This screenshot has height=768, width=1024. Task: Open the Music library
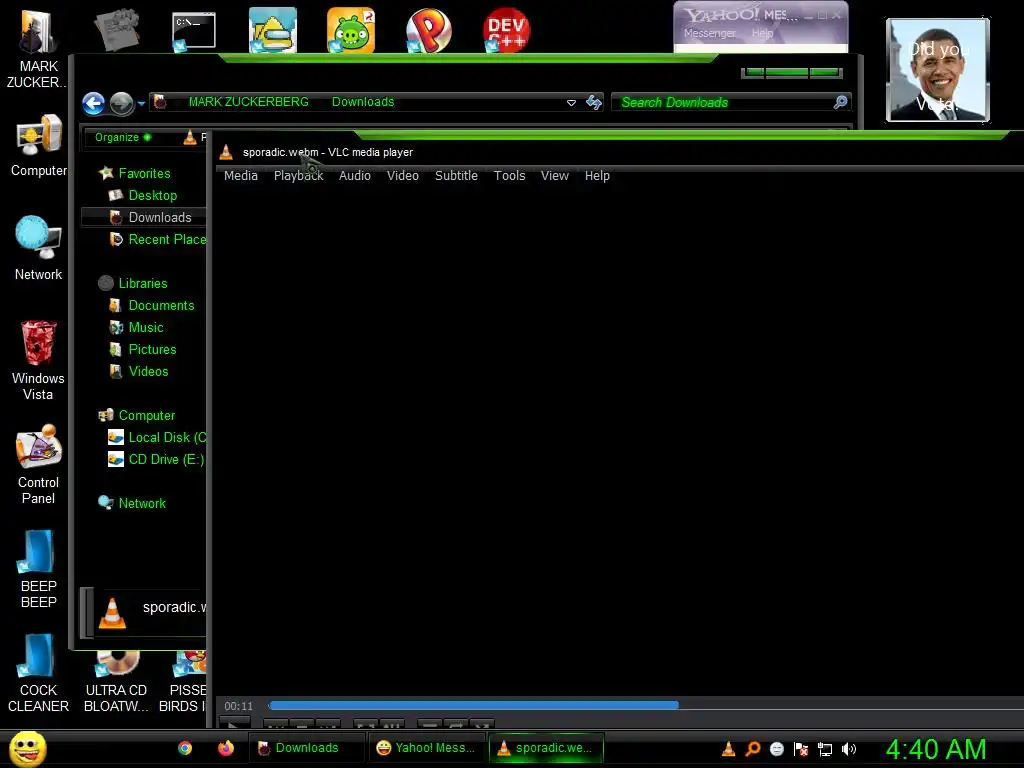click(x=145, y=327)
